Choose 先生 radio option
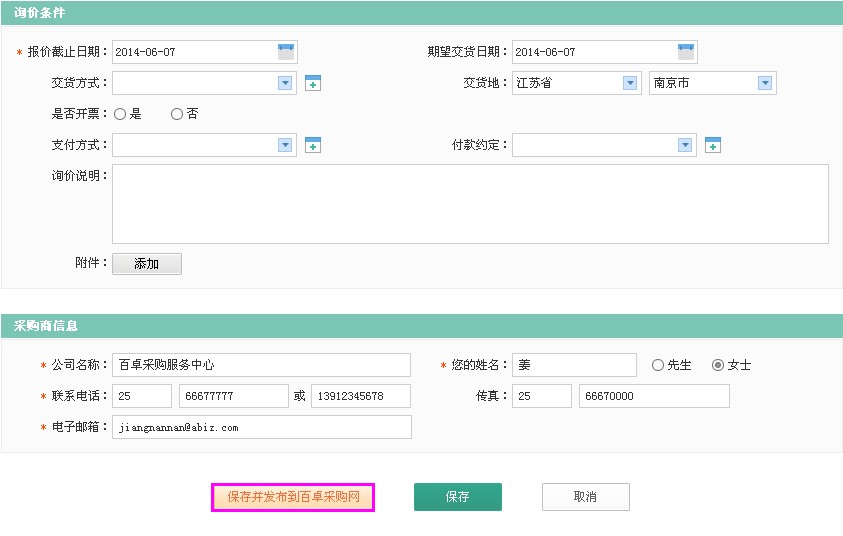The image size is (843, 536). (658, 365)
